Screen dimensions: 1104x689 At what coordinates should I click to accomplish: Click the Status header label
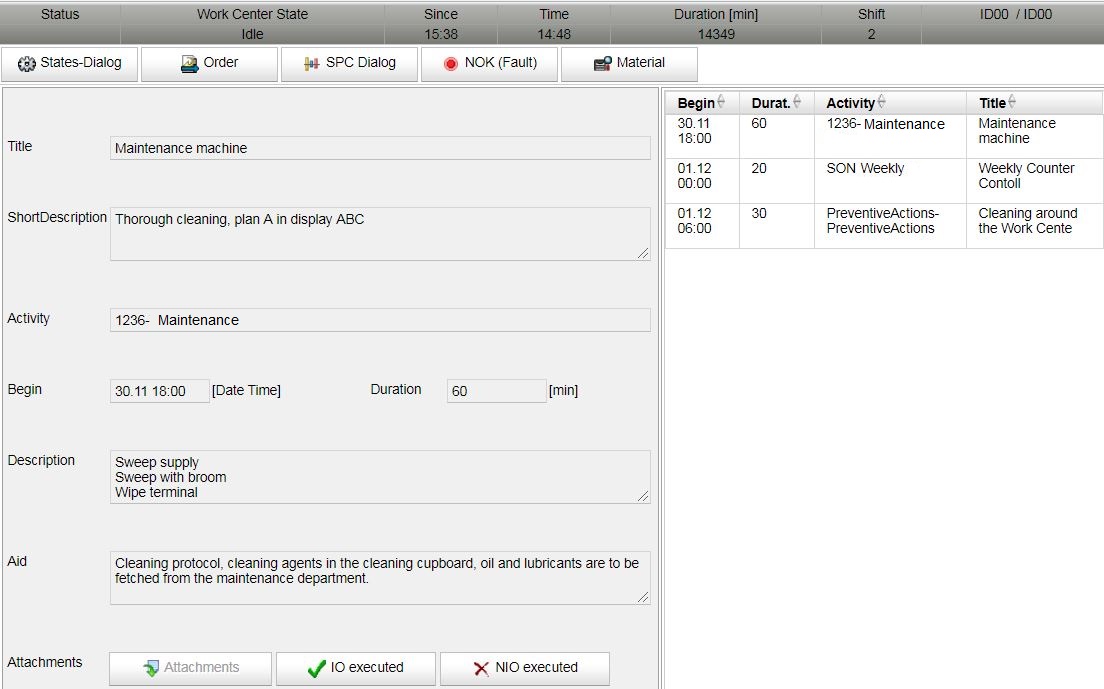click(x=60, y=14)
